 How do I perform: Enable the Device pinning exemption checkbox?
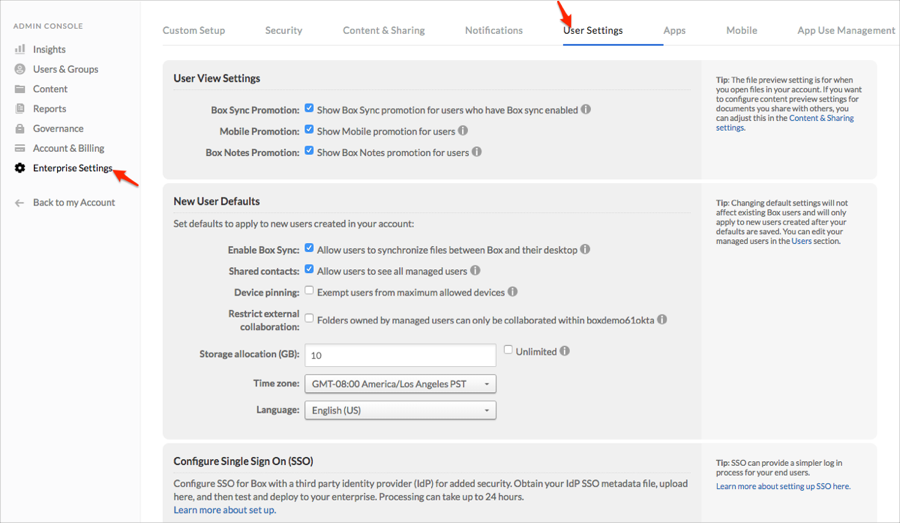pos(309,291)
